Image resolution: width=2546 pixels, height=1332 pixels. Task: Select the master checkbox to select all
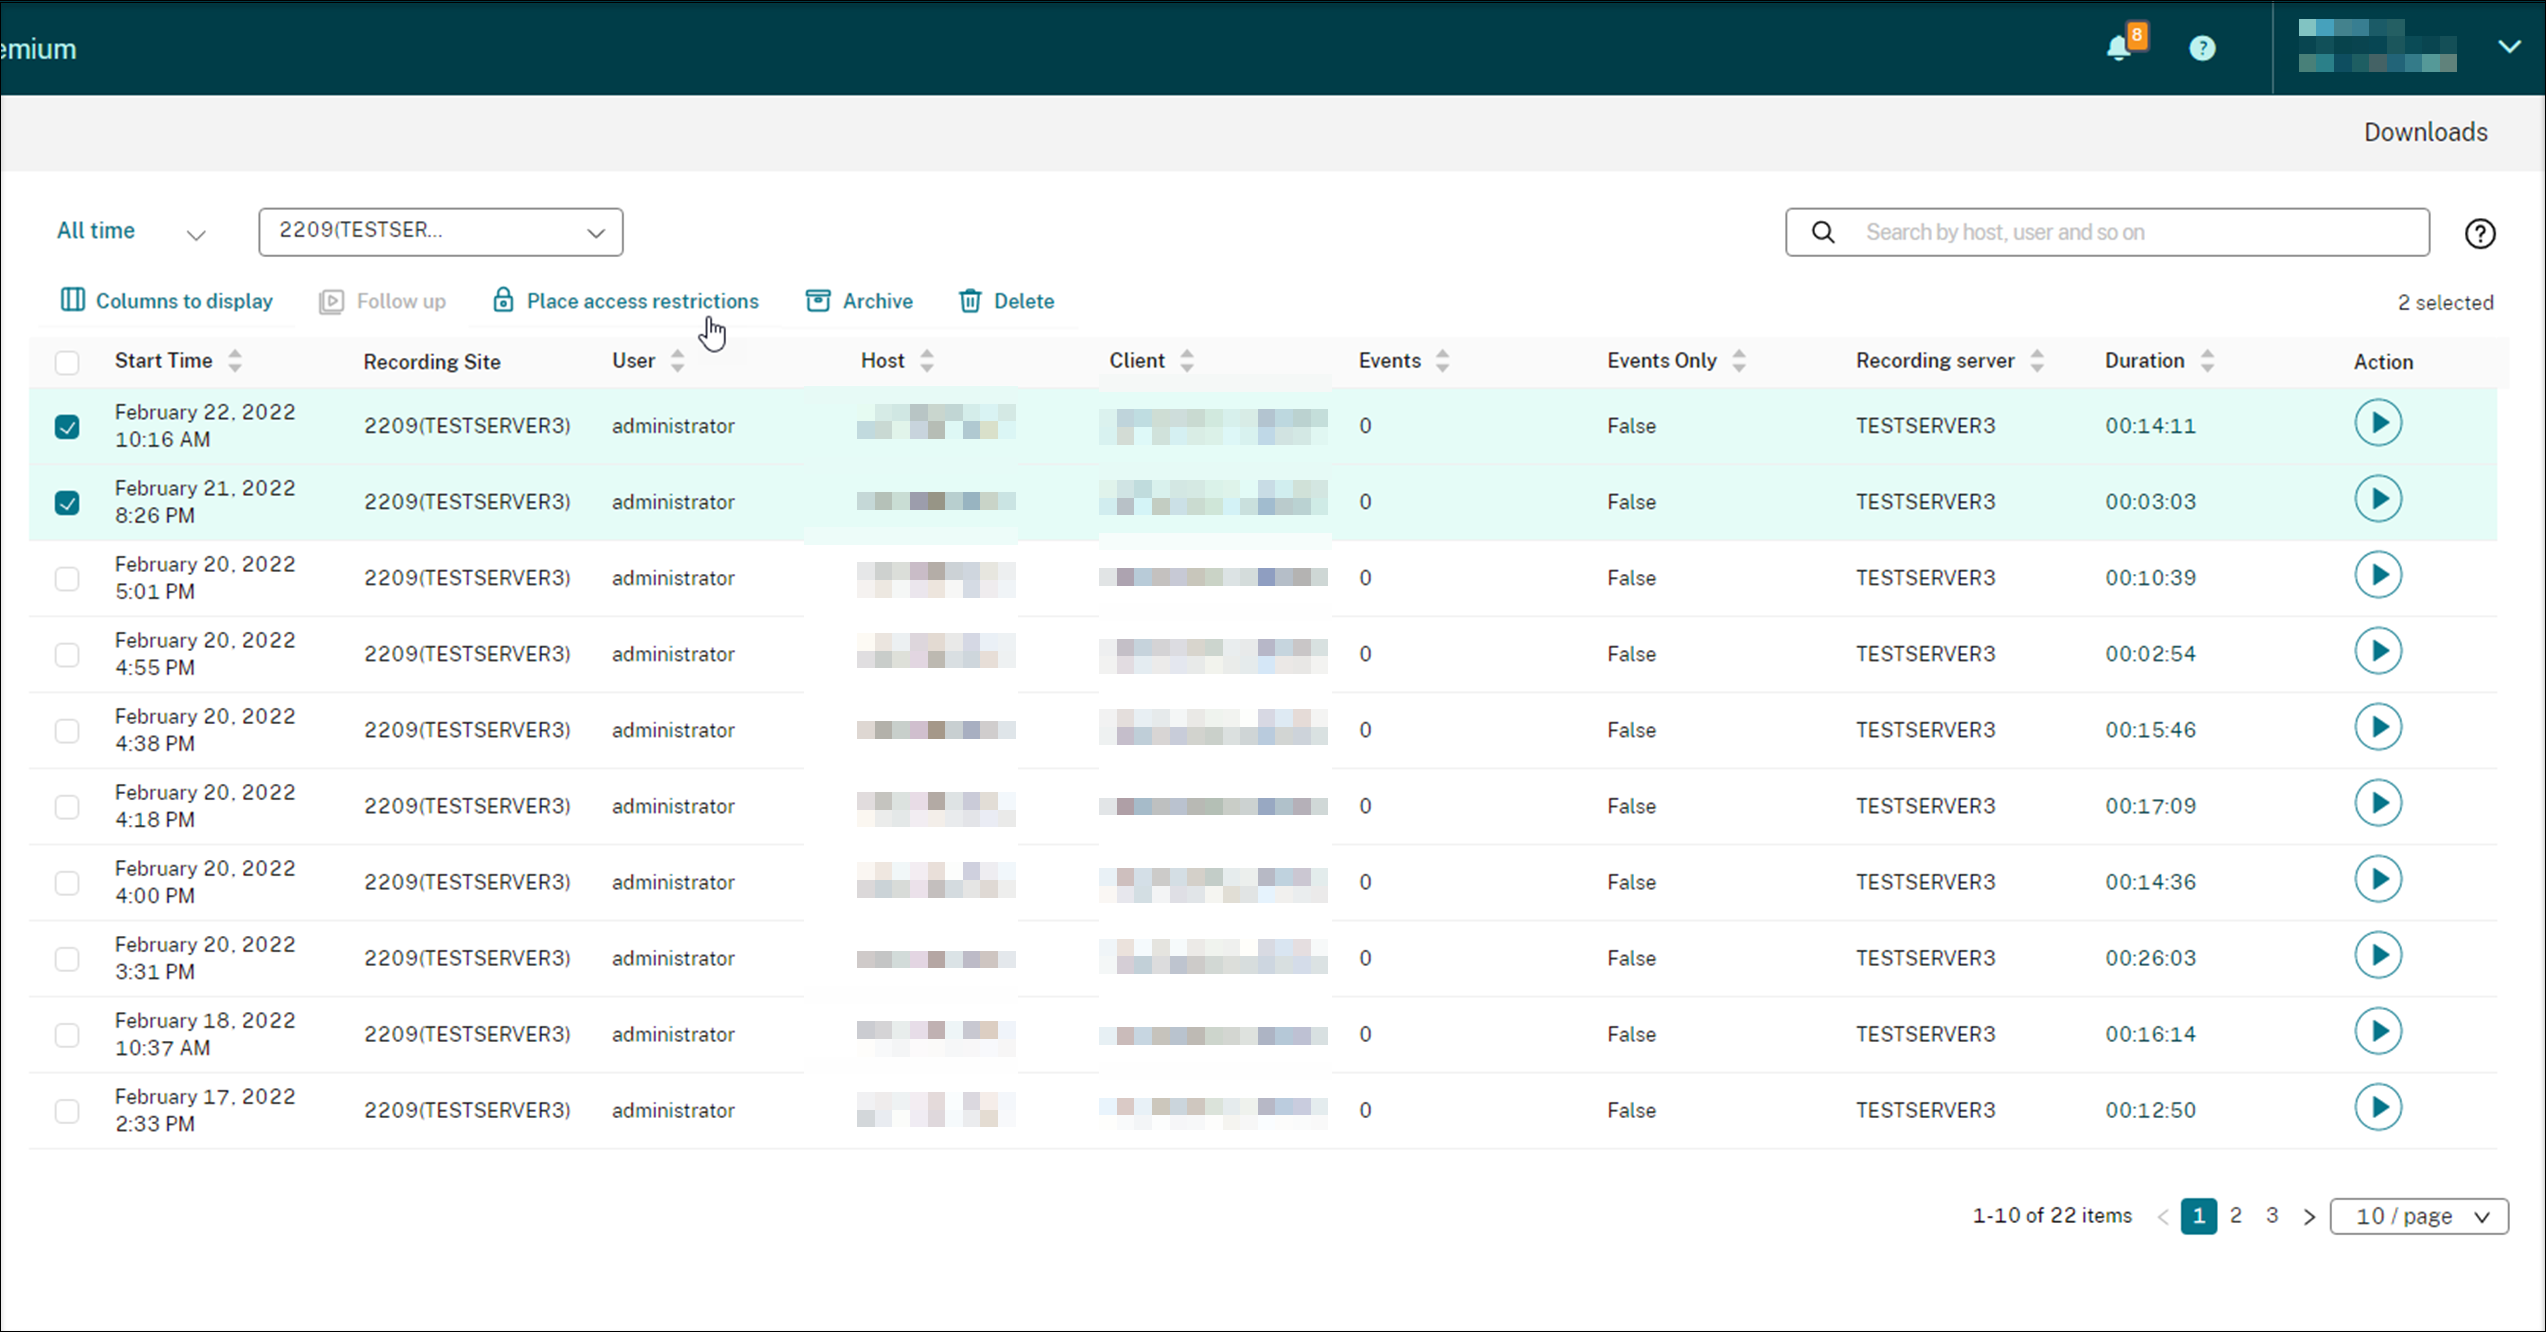pos(67,359)
